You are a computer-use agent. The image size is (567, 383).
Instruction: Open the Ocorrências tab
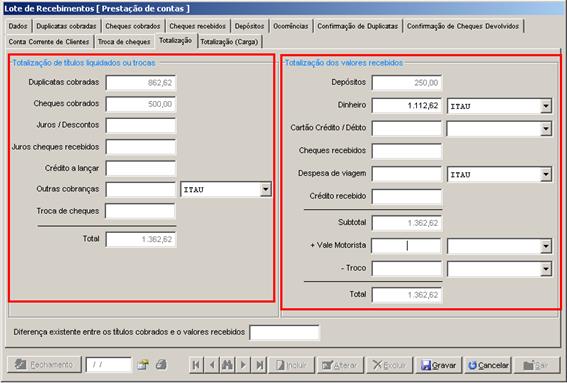(291, 26)
